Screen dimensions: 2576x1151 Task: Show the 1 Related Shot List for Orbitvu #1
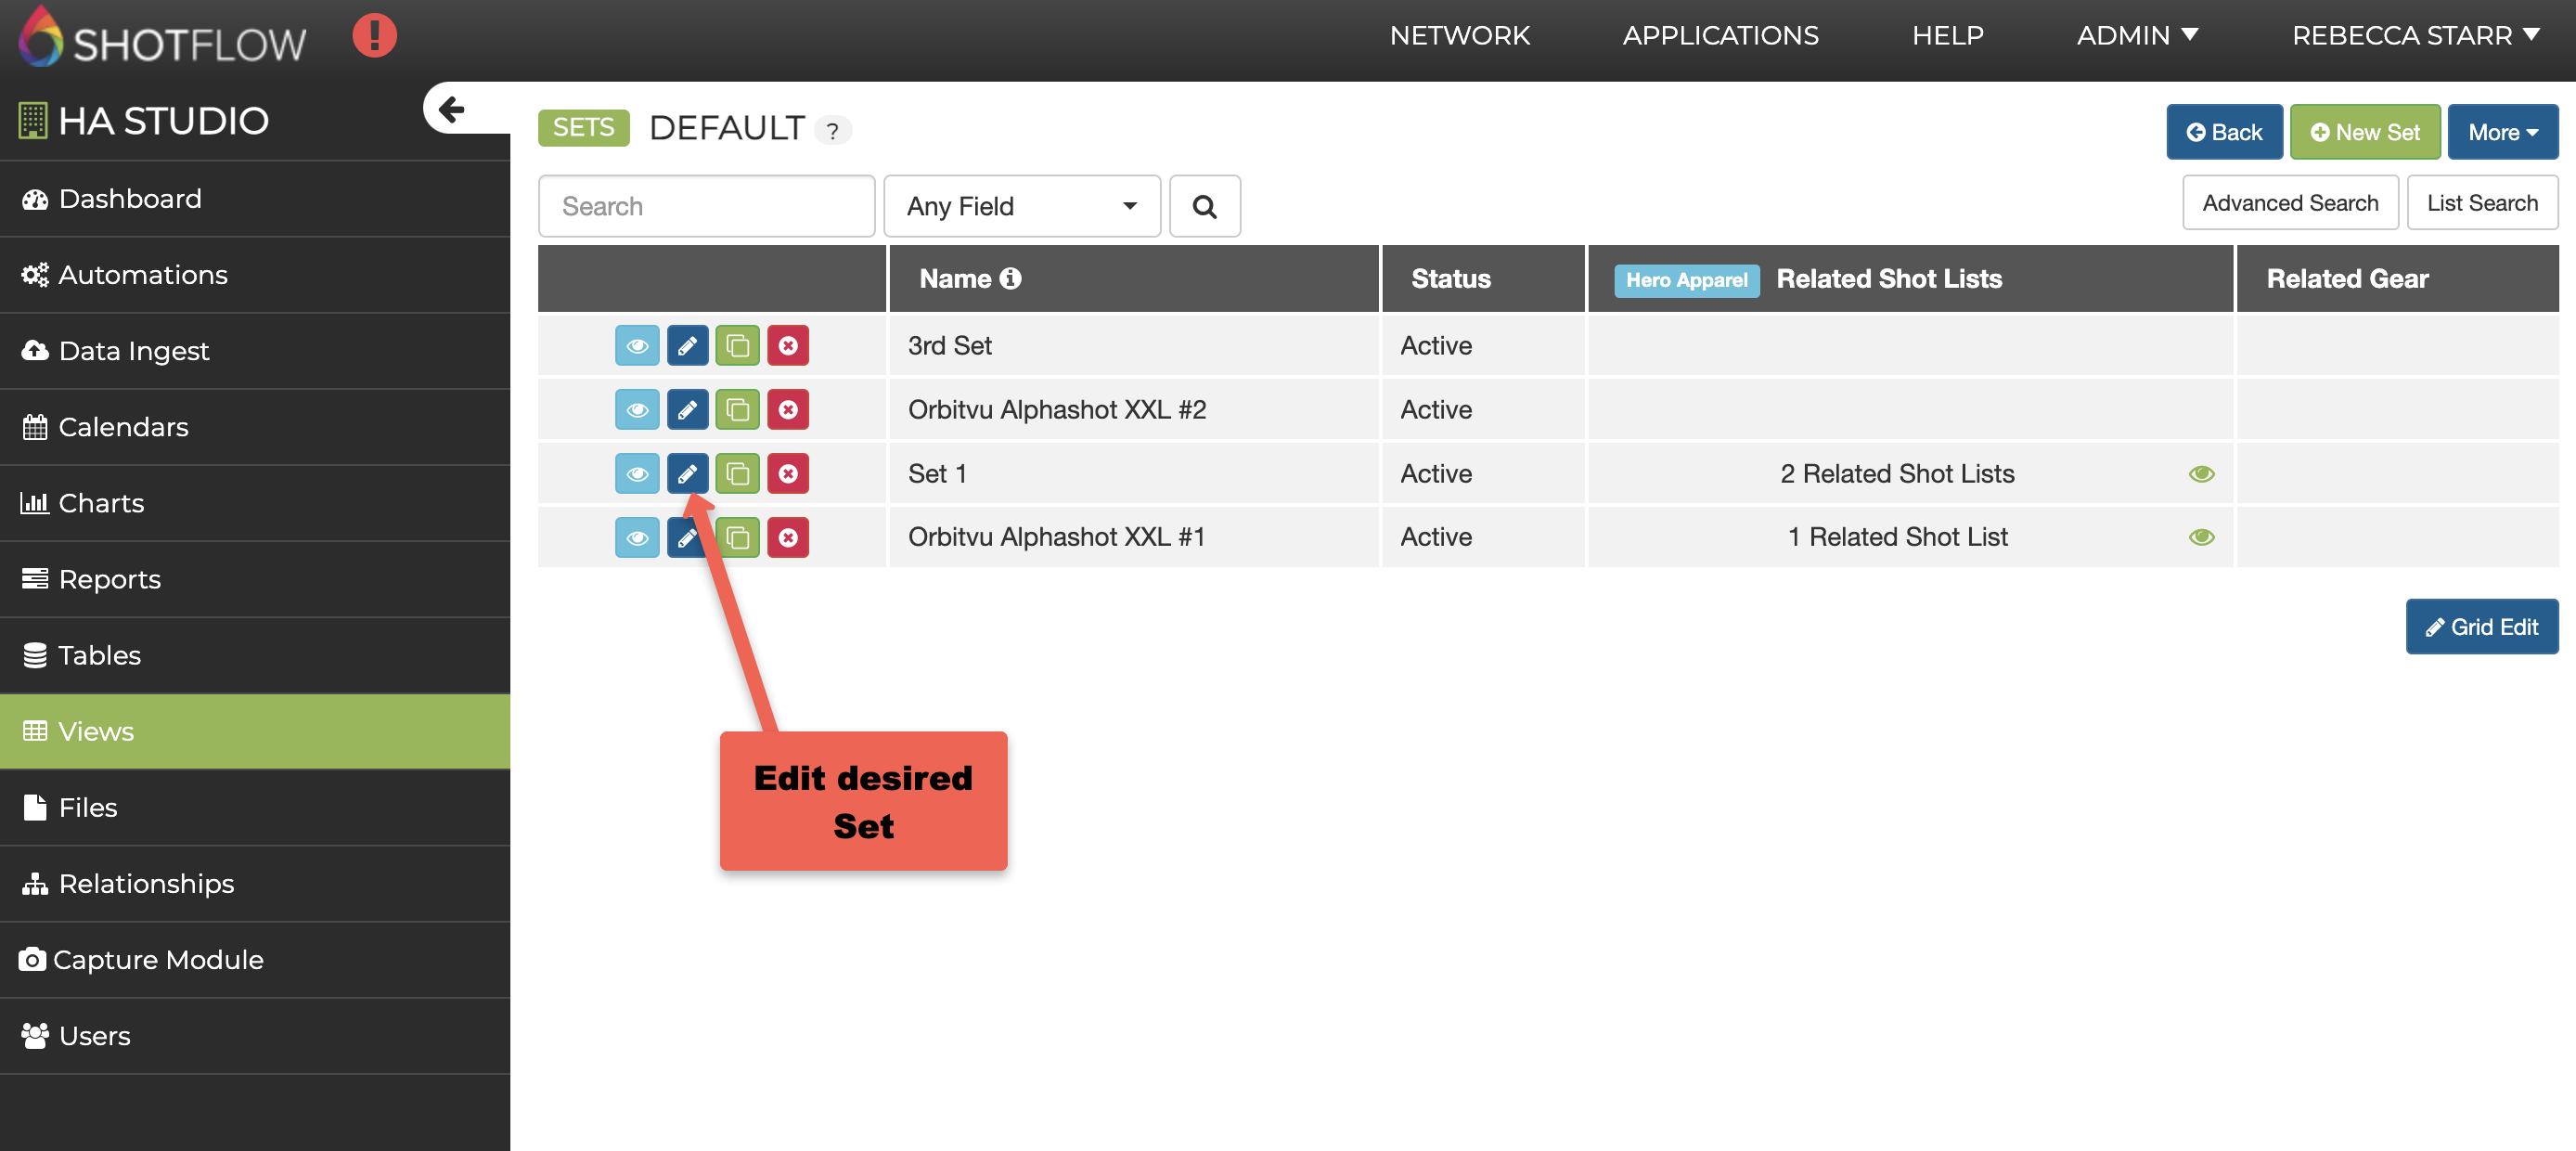coord(2201,538)
